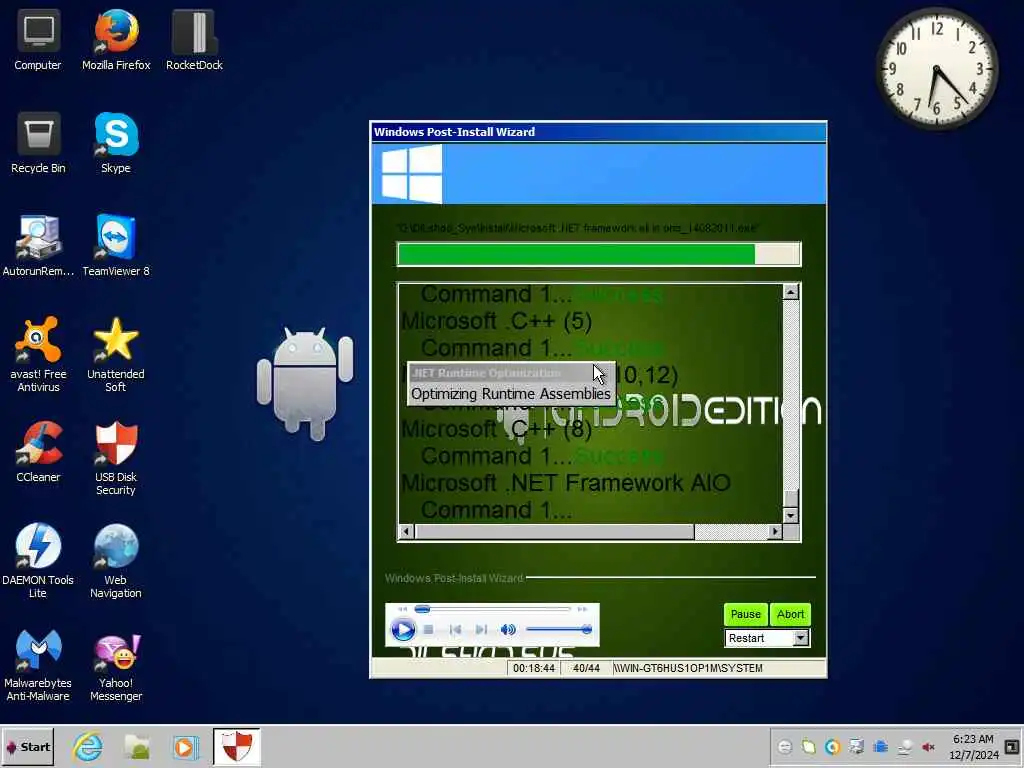Launch the Skype desktop shortcut

point(116,144)
